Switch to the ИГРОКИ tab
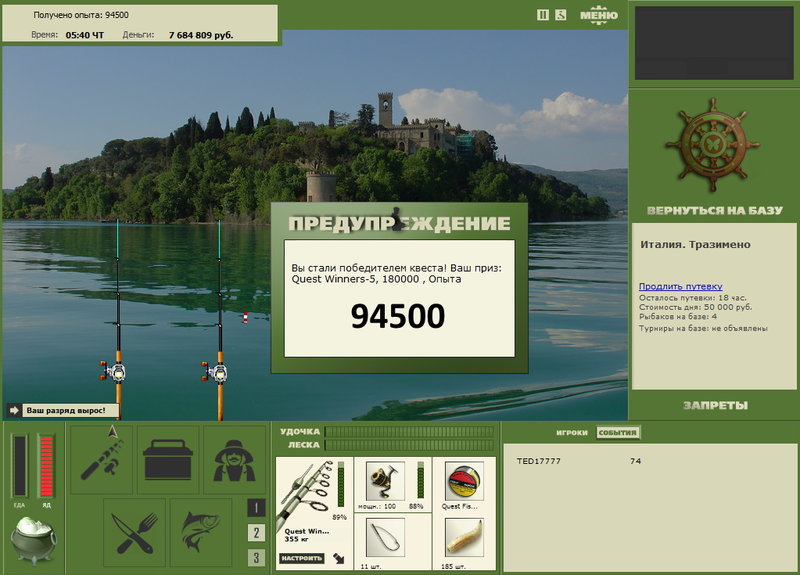The height and width of the screenshot is (575, 800). click(x=571, y=433)
